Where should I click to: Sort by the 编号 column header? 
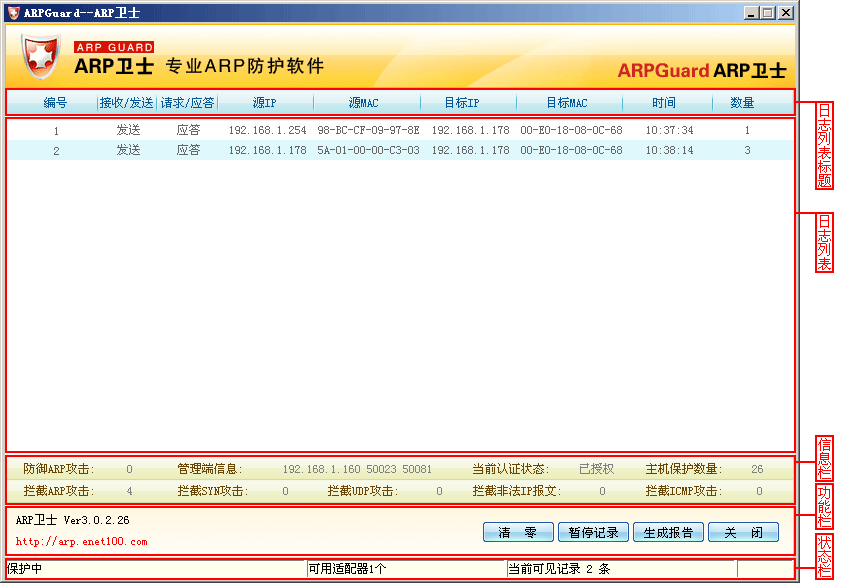tap(55, 102)
